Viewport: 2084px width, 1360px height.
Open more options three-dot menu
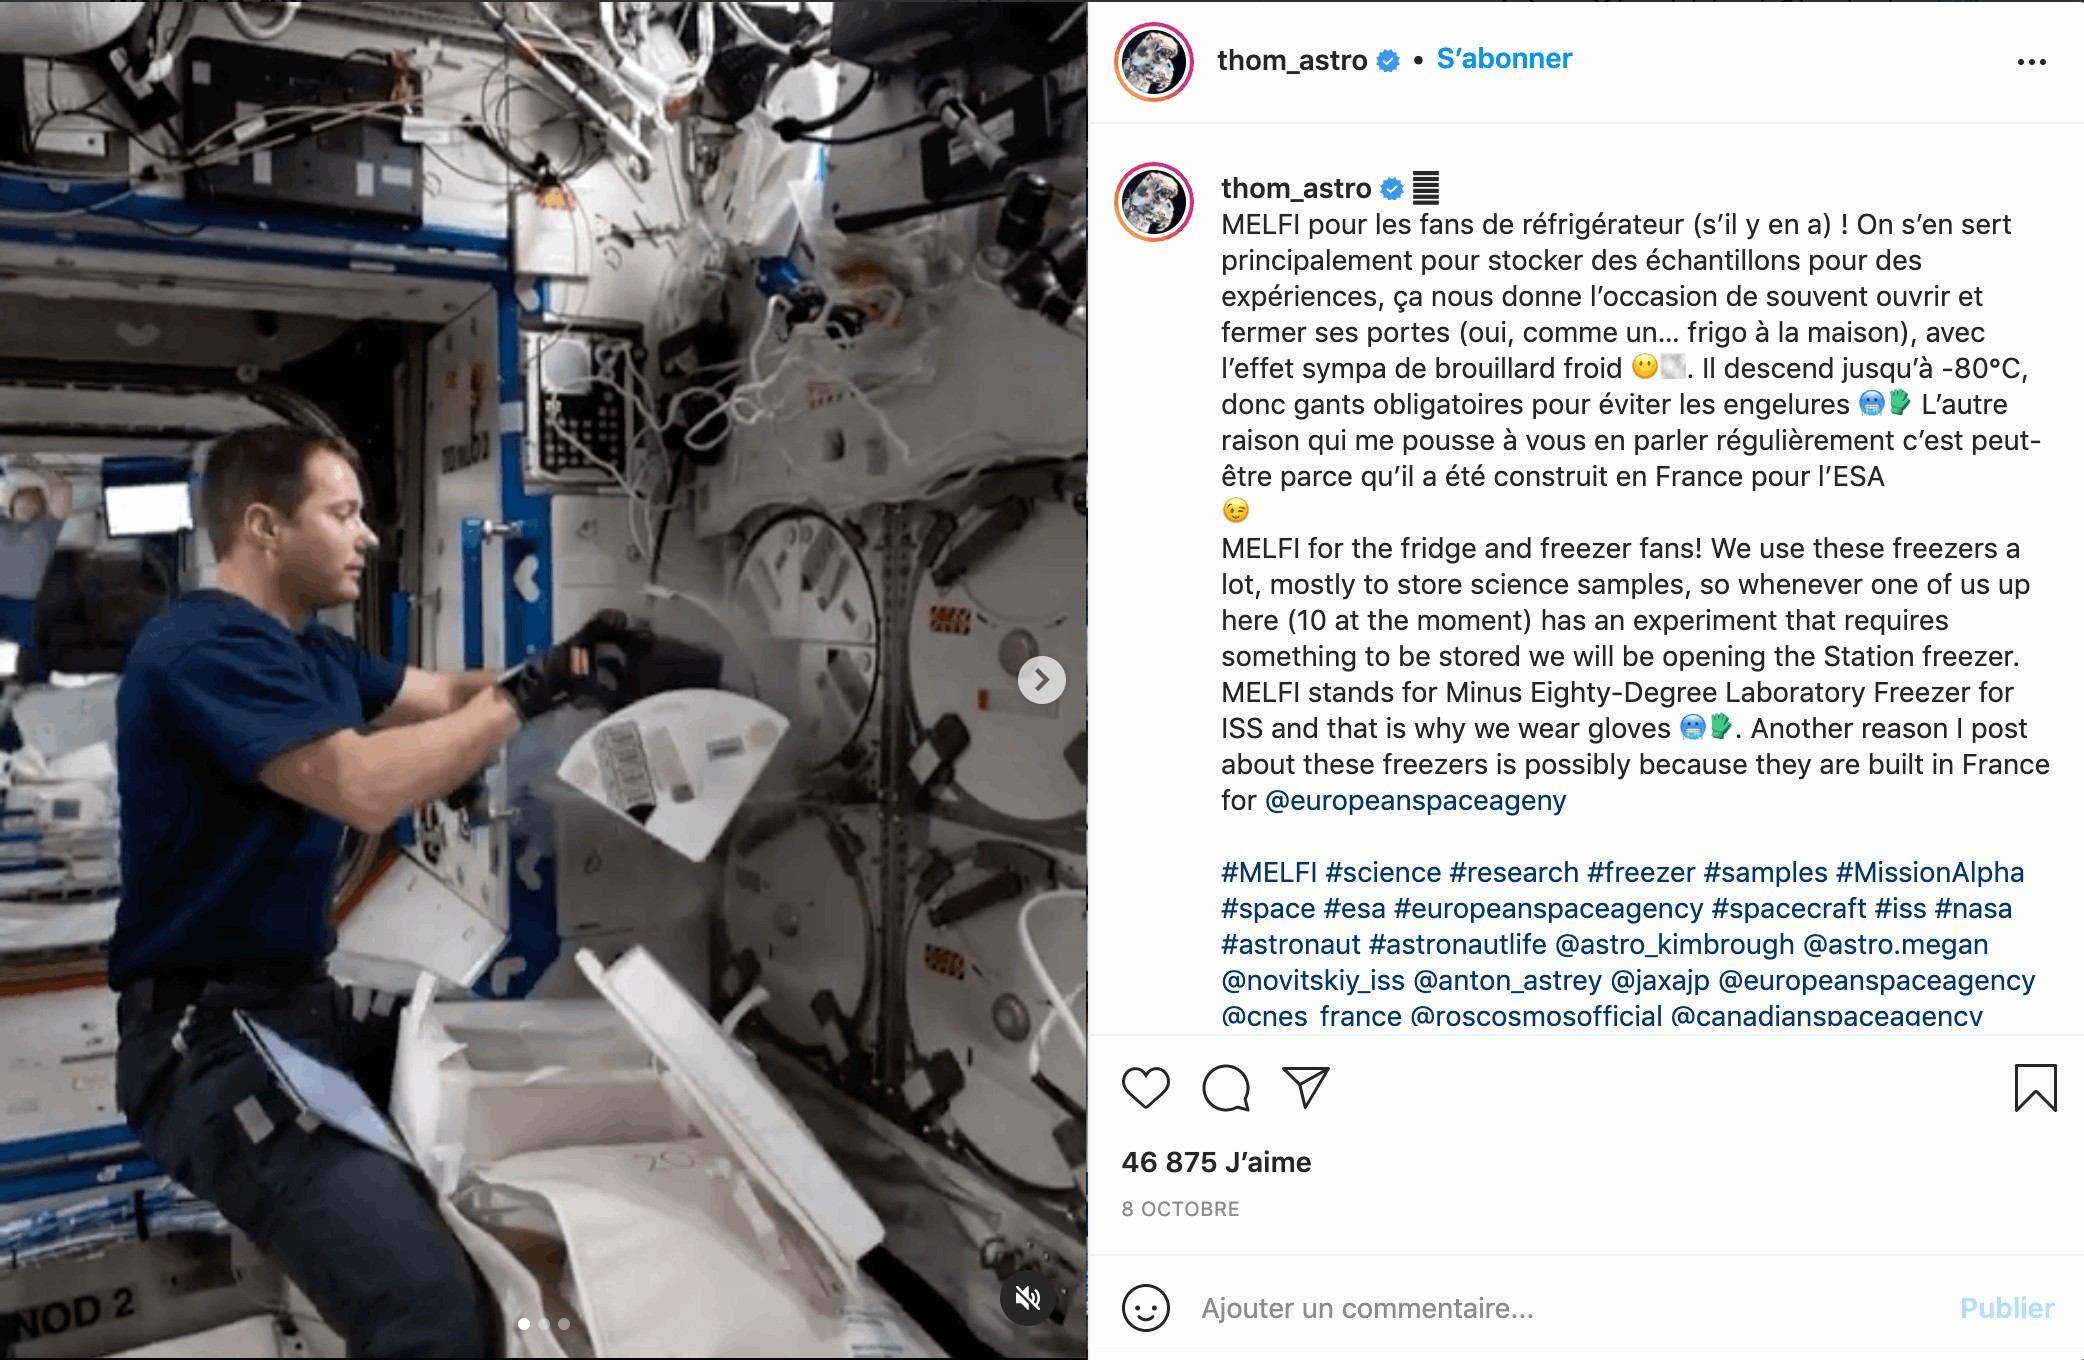coord(2031,62)
